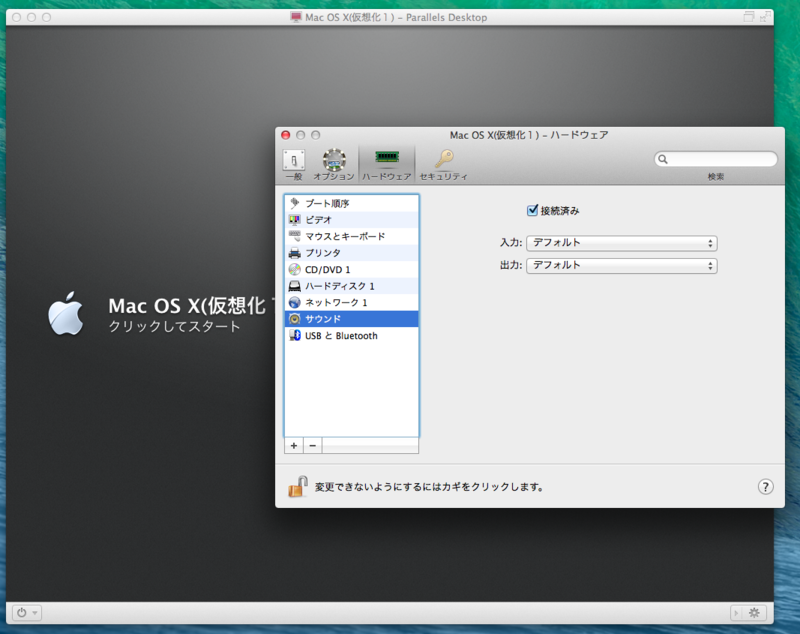The image size is (800, 634).
Task: Select the ハードウェア tab icon
Action: click(387, 165)
